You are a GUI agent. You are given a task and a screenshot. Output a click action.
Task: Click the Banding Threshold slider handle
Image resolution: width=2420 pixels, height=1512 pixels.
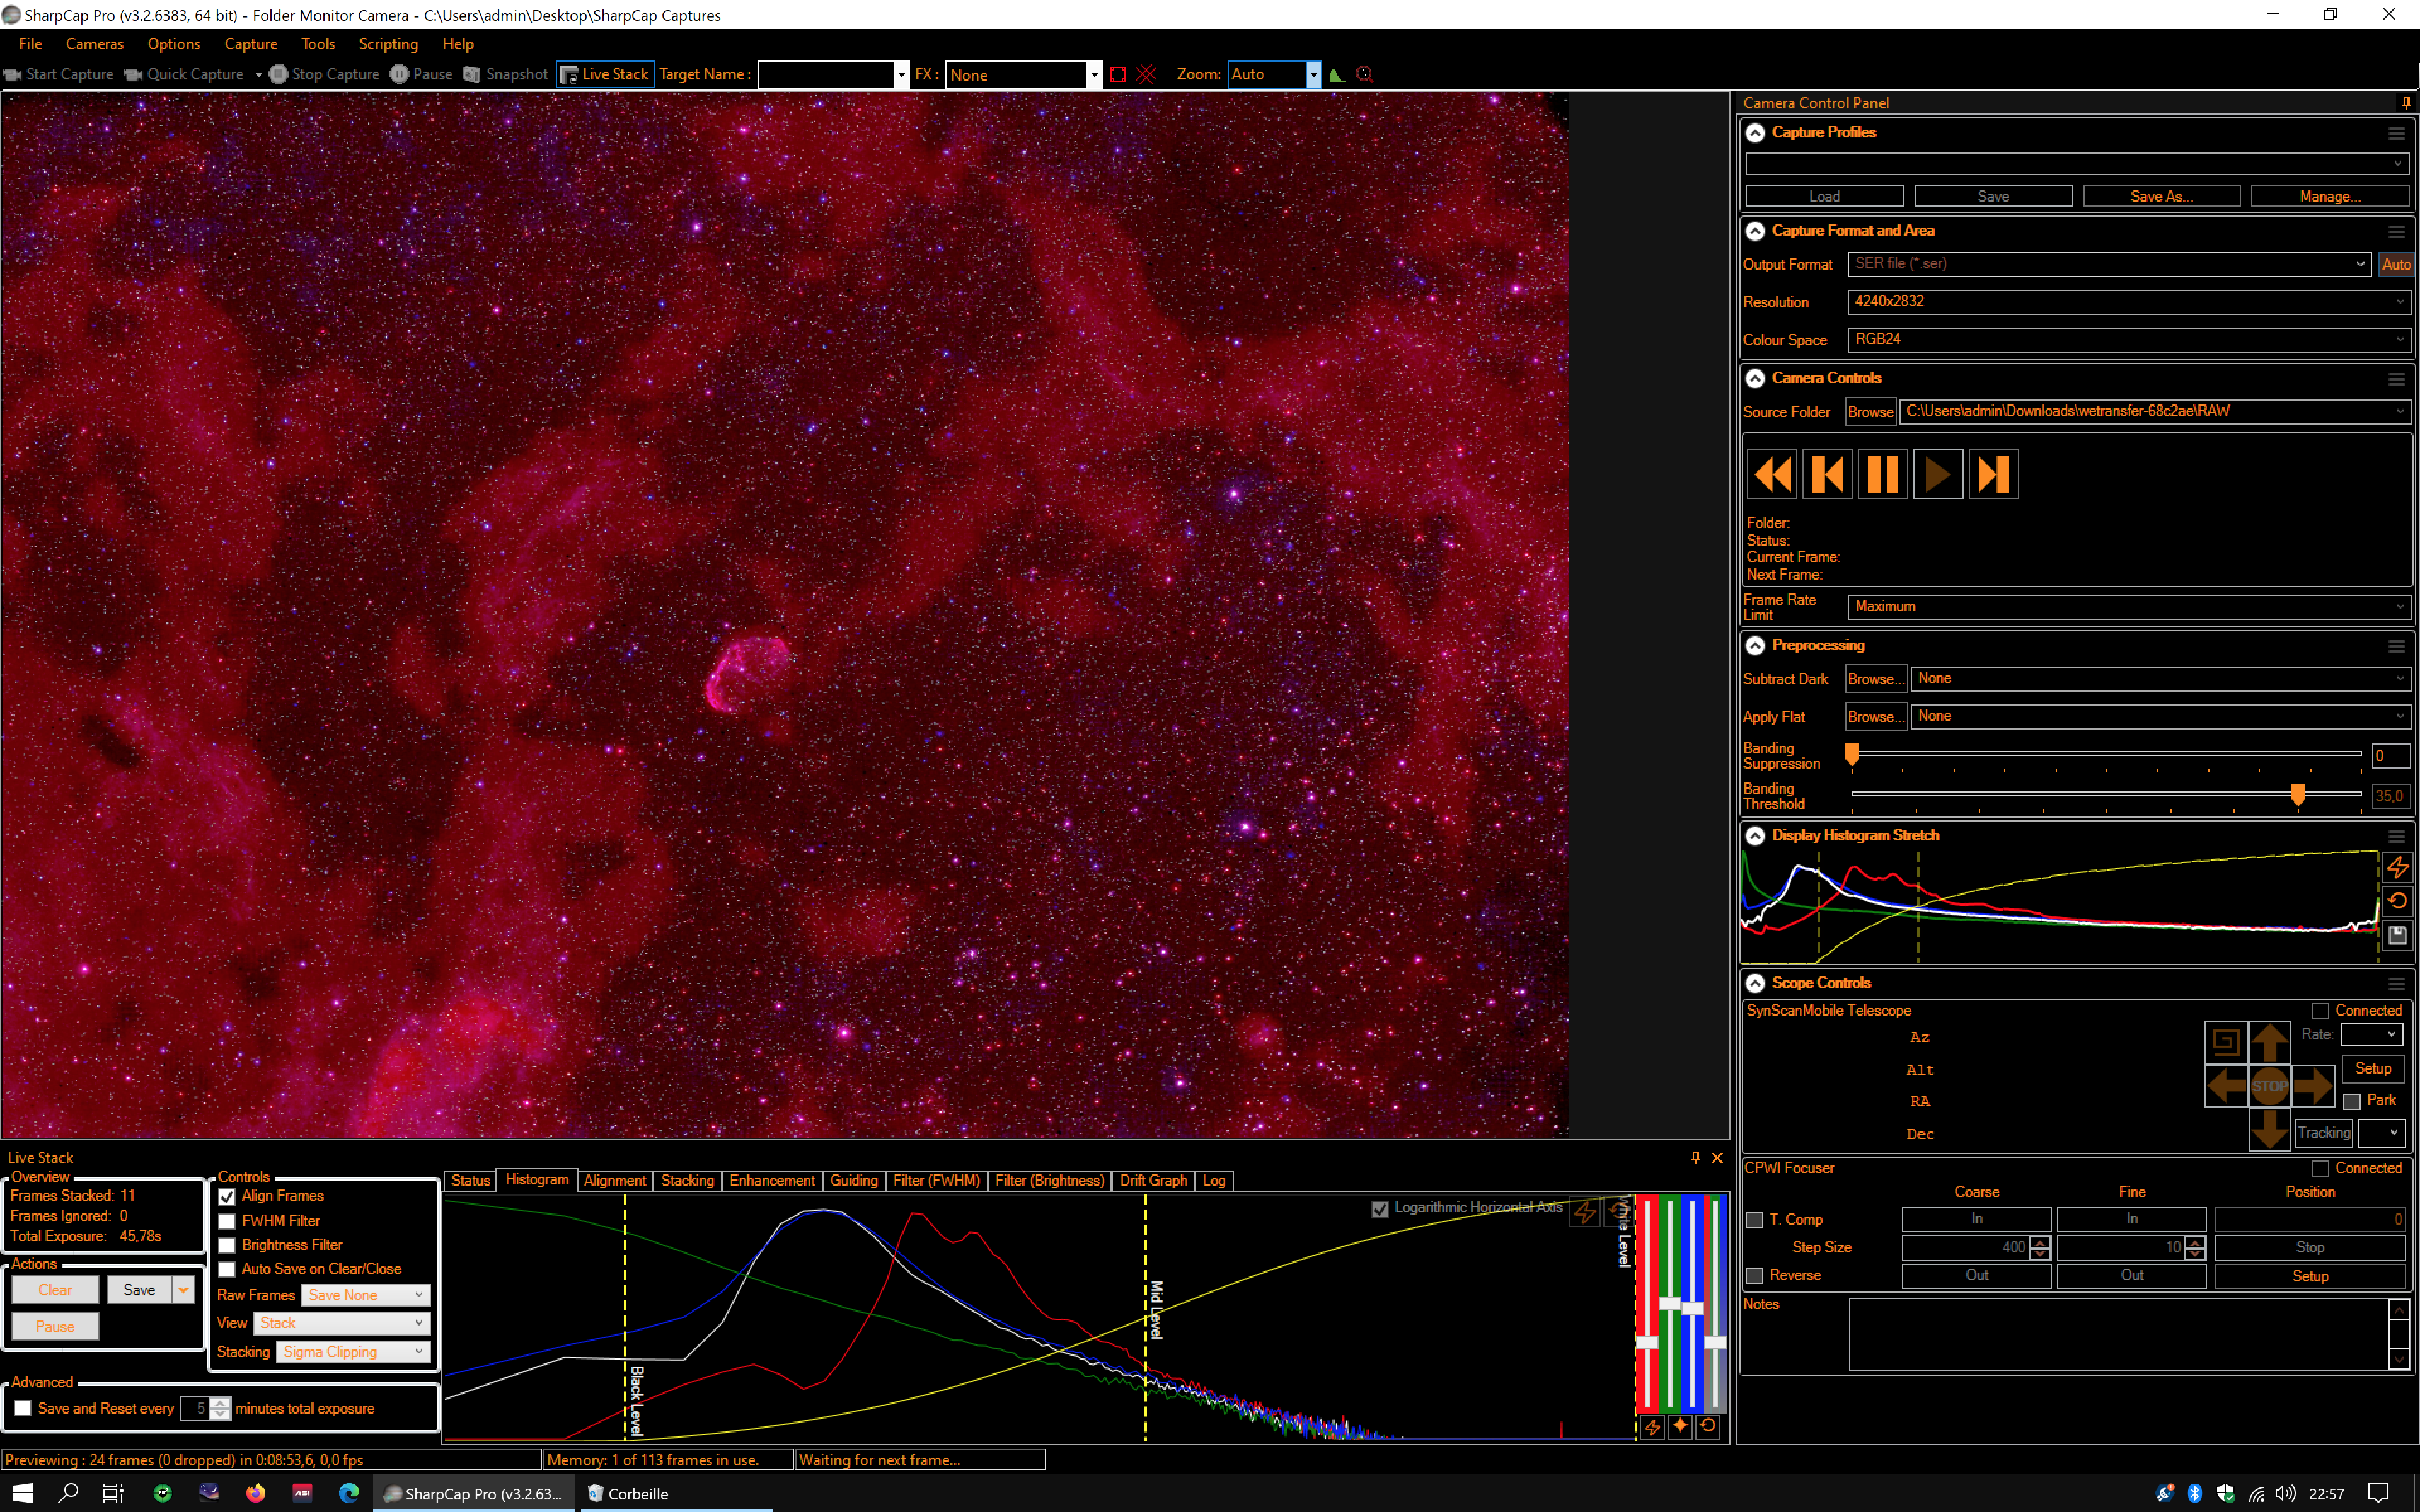pyautogui.click(x=2298, y=794)
